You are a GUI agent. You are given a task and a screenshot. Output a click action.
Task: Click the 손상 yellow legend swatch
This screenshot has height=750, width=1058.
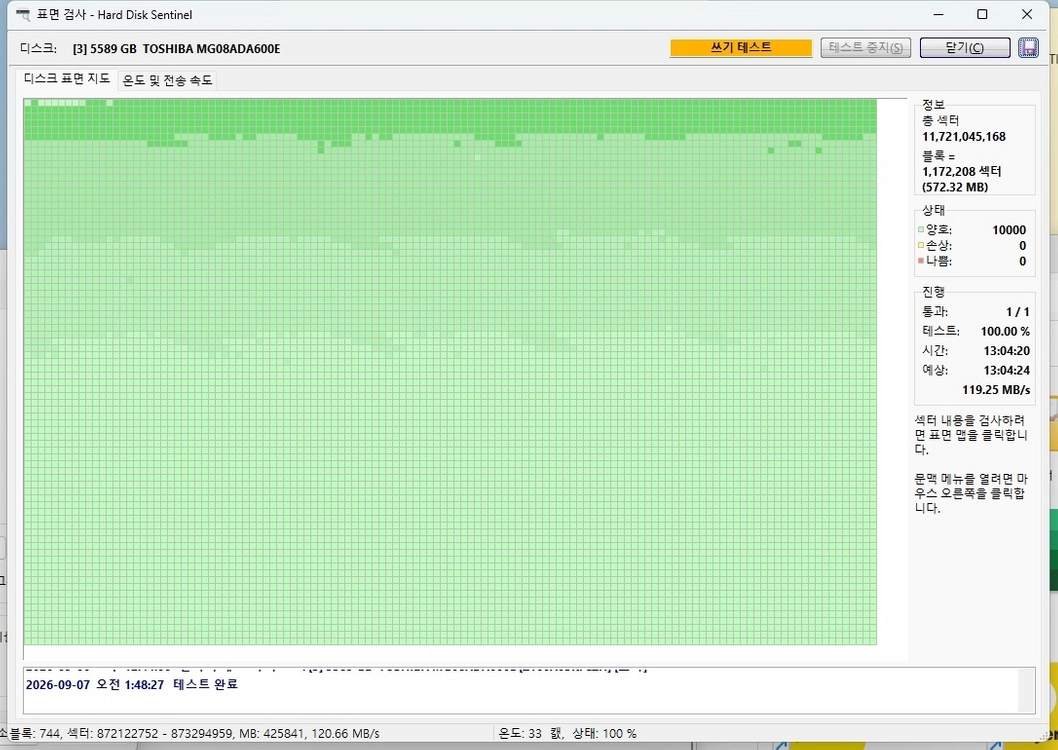(x=920, y=246)
